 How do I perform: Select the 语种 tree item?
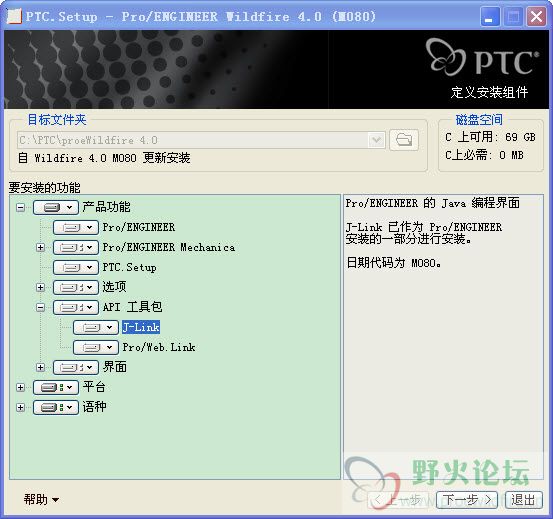[x=94, y=407]
